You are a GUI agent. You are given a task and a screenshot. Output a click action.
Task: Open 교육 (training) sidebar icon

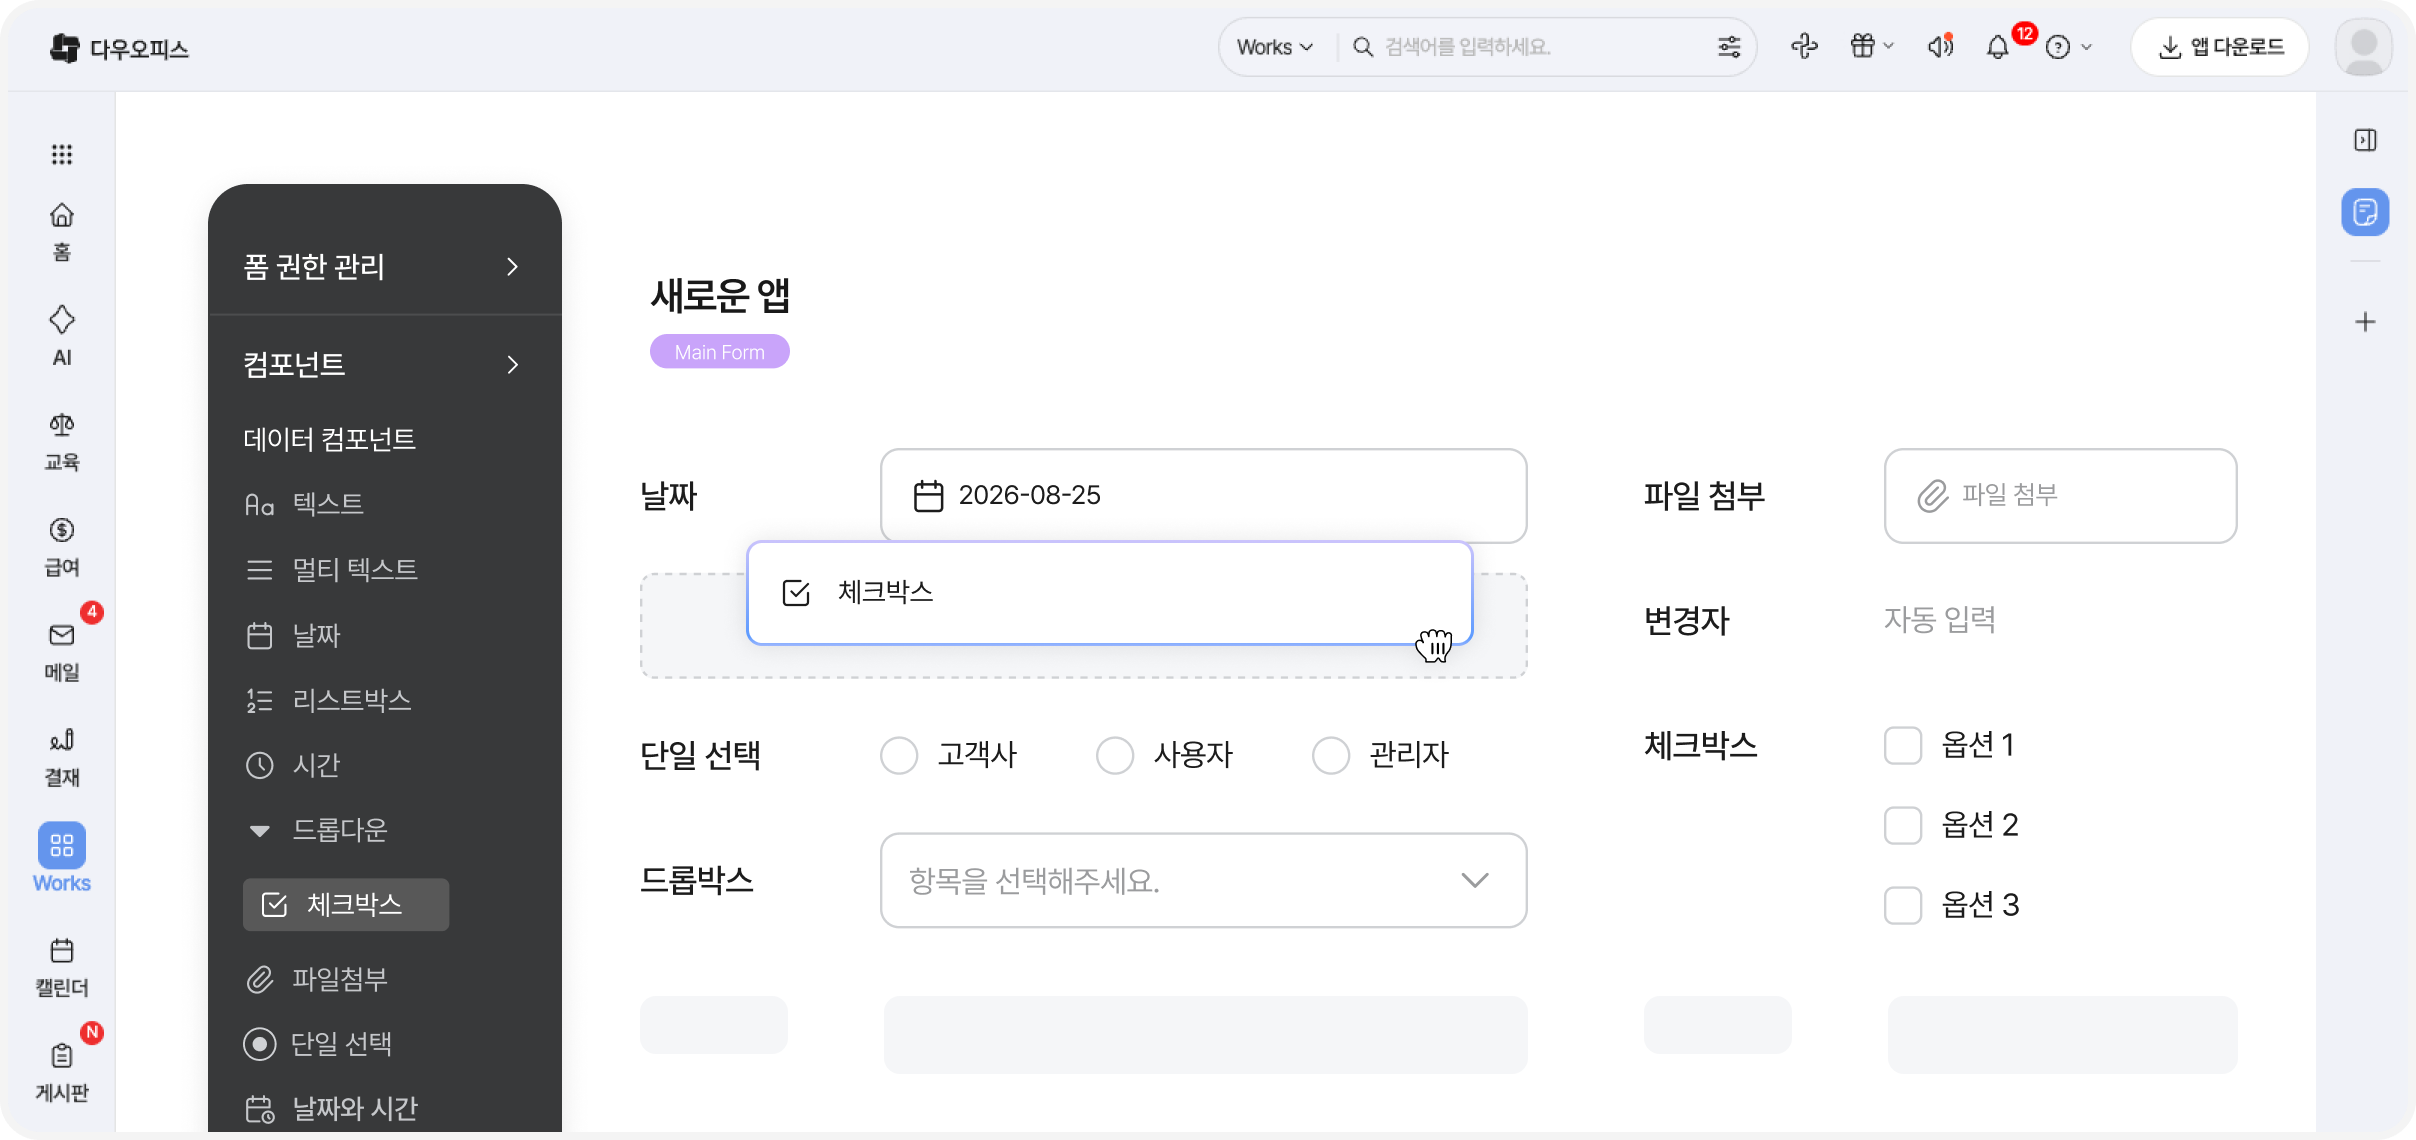tap(62, 442)
